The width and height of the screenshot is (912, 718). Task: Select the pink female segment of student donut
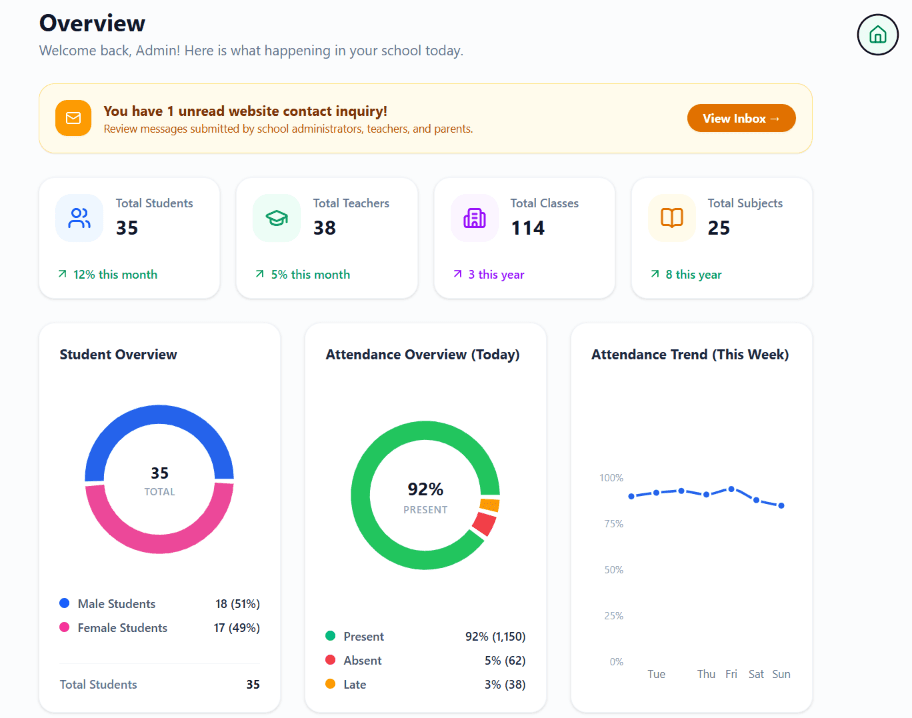pos(159,544)
